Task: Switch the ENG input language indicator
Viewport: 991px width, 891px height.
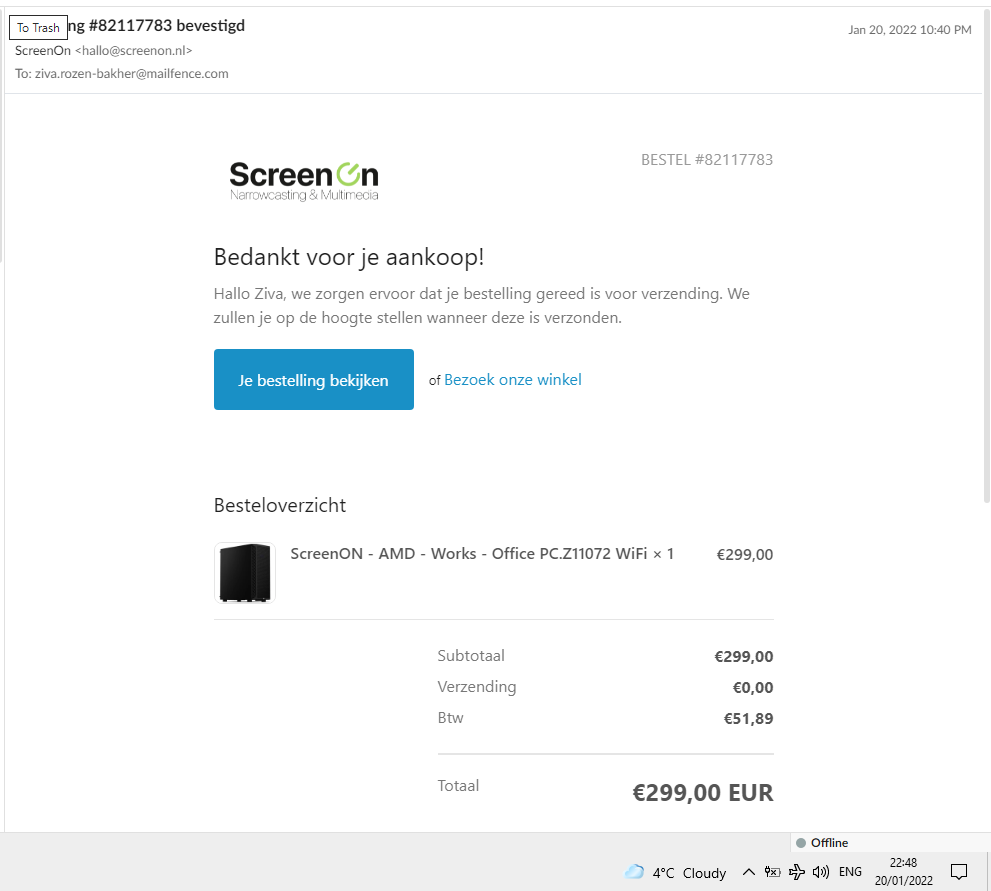Action: (850, 872)
